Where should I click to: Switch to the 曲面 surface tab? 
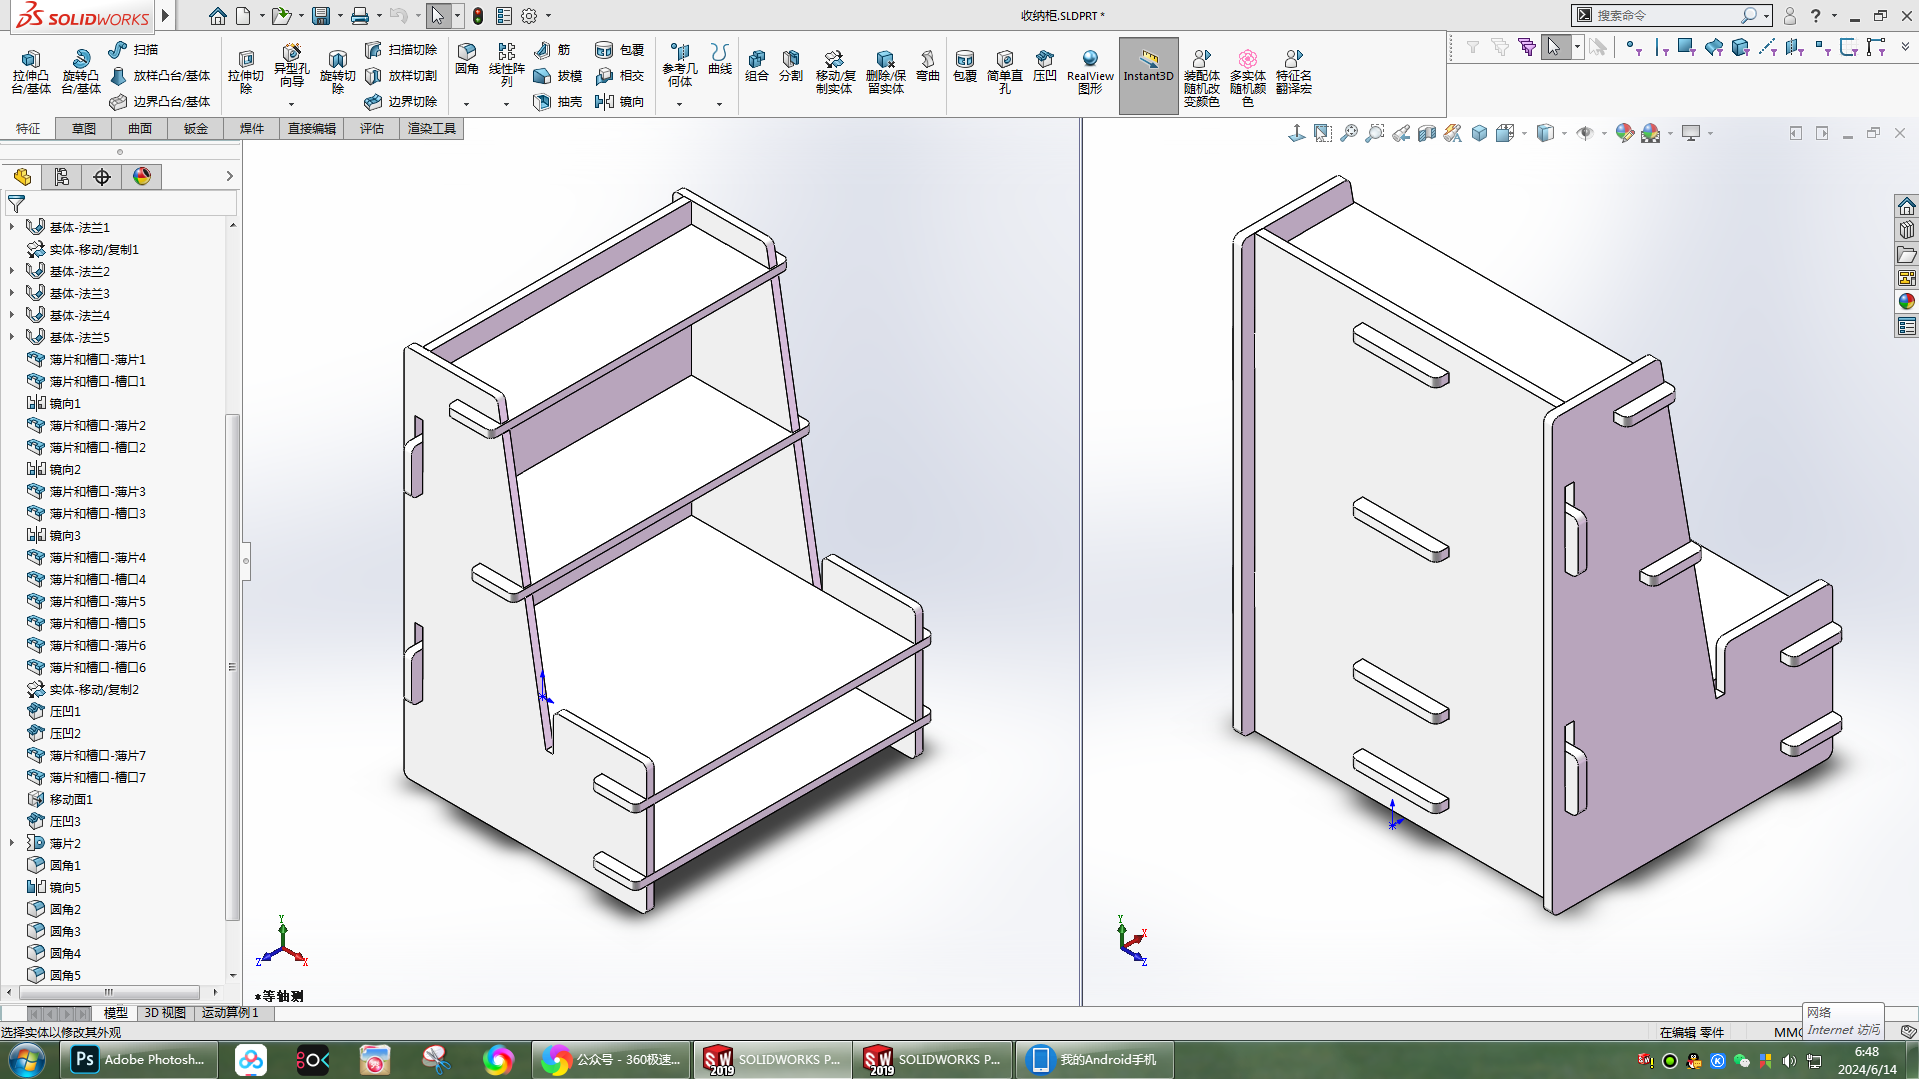140,128
